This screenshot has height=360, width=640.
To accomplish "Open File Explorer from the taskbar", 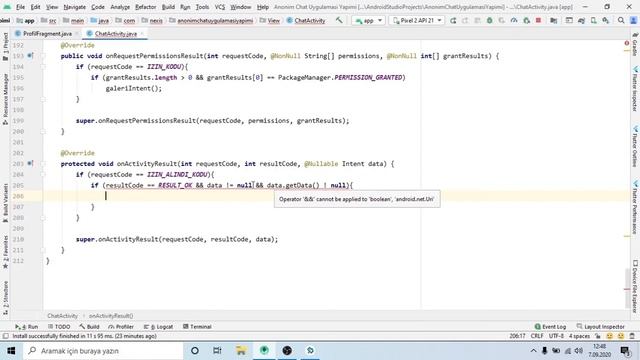I will pyautogui.click(x=241, y=351).
